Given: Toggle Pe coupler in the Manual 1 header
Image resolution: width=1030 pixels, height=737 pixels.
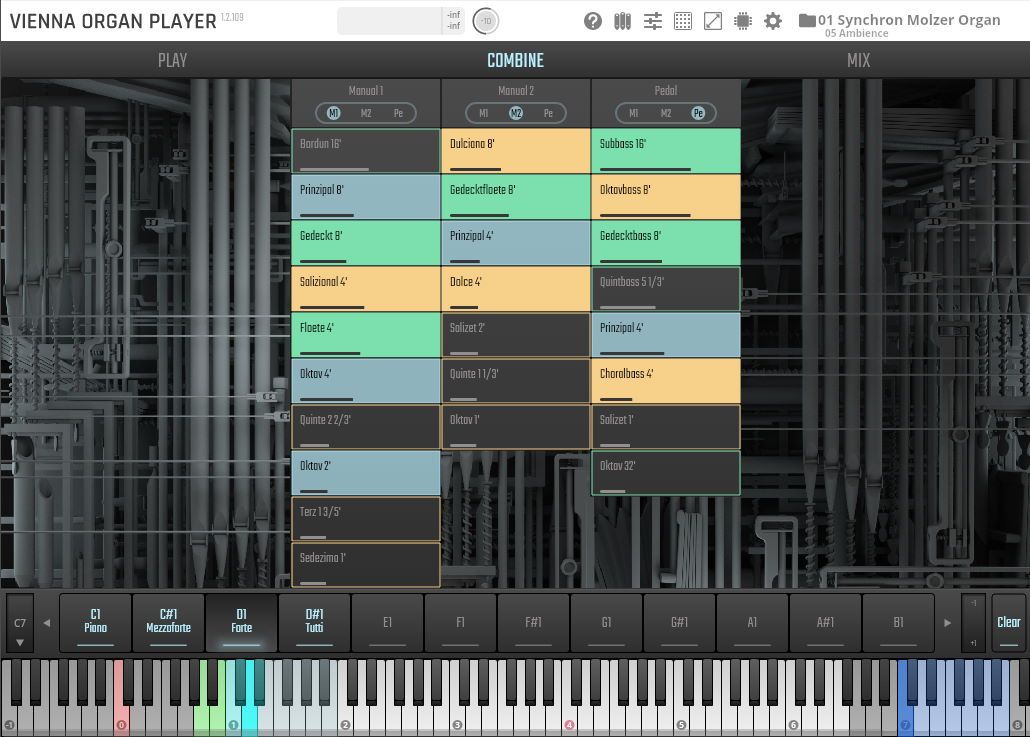Looking at the screenshot, I should coord(398,113).
